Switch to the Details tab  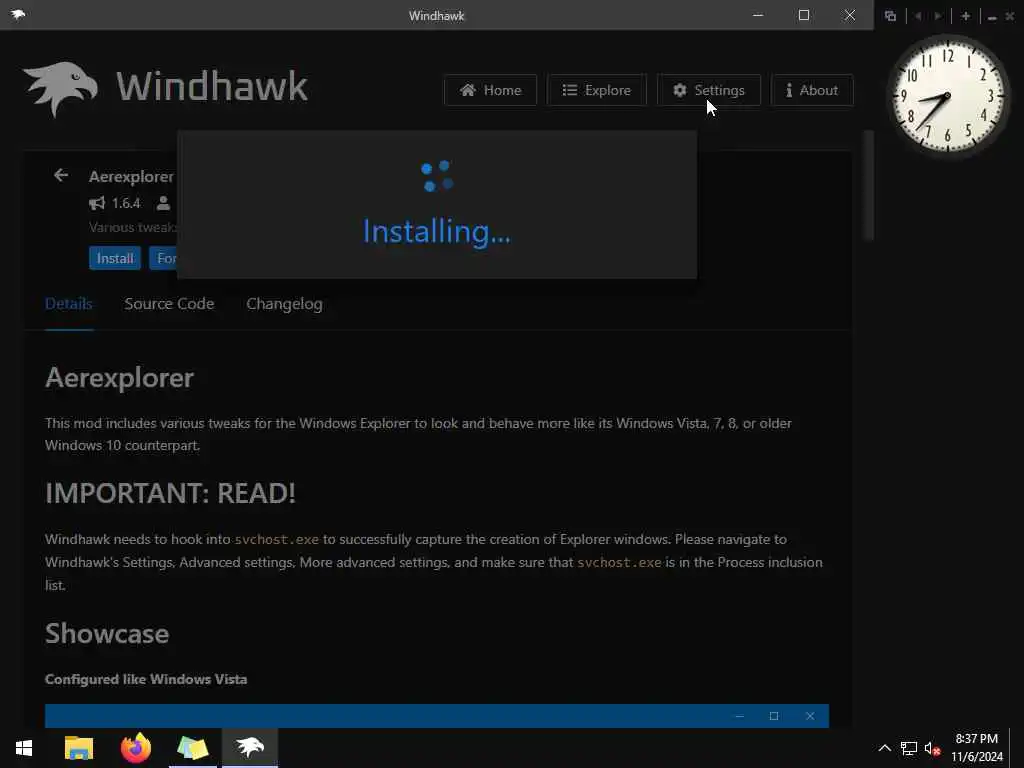(69, 304)
